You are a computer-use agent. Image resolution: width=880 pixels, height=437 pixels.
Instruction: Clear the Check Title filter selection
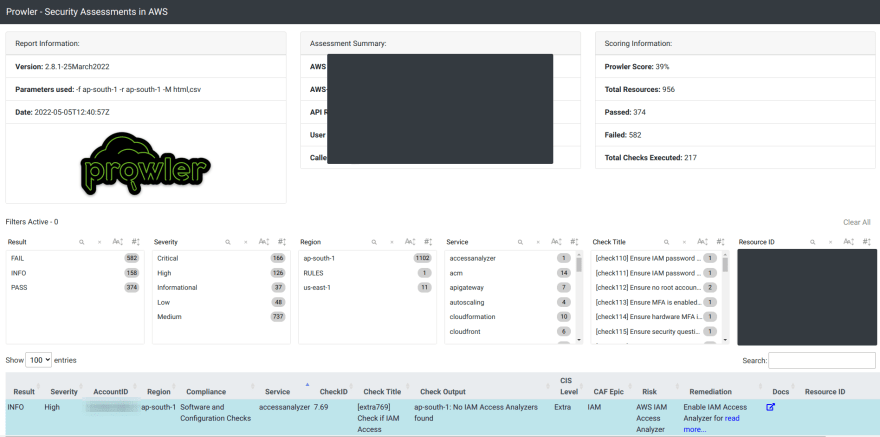(684, 242)
